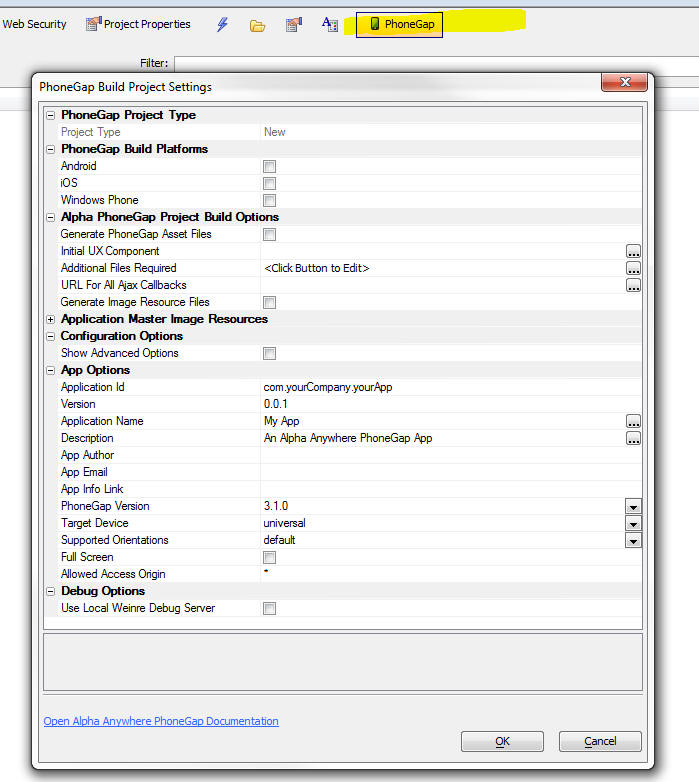Click the Version value 0.0.1
Image resolution: width=699 pixels, height=782 pixels.
click(275, 404)
